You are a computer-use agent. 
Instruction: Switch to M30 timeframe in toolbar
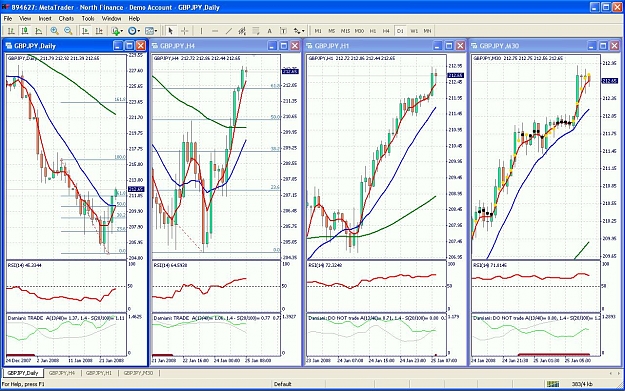point(359,31)
